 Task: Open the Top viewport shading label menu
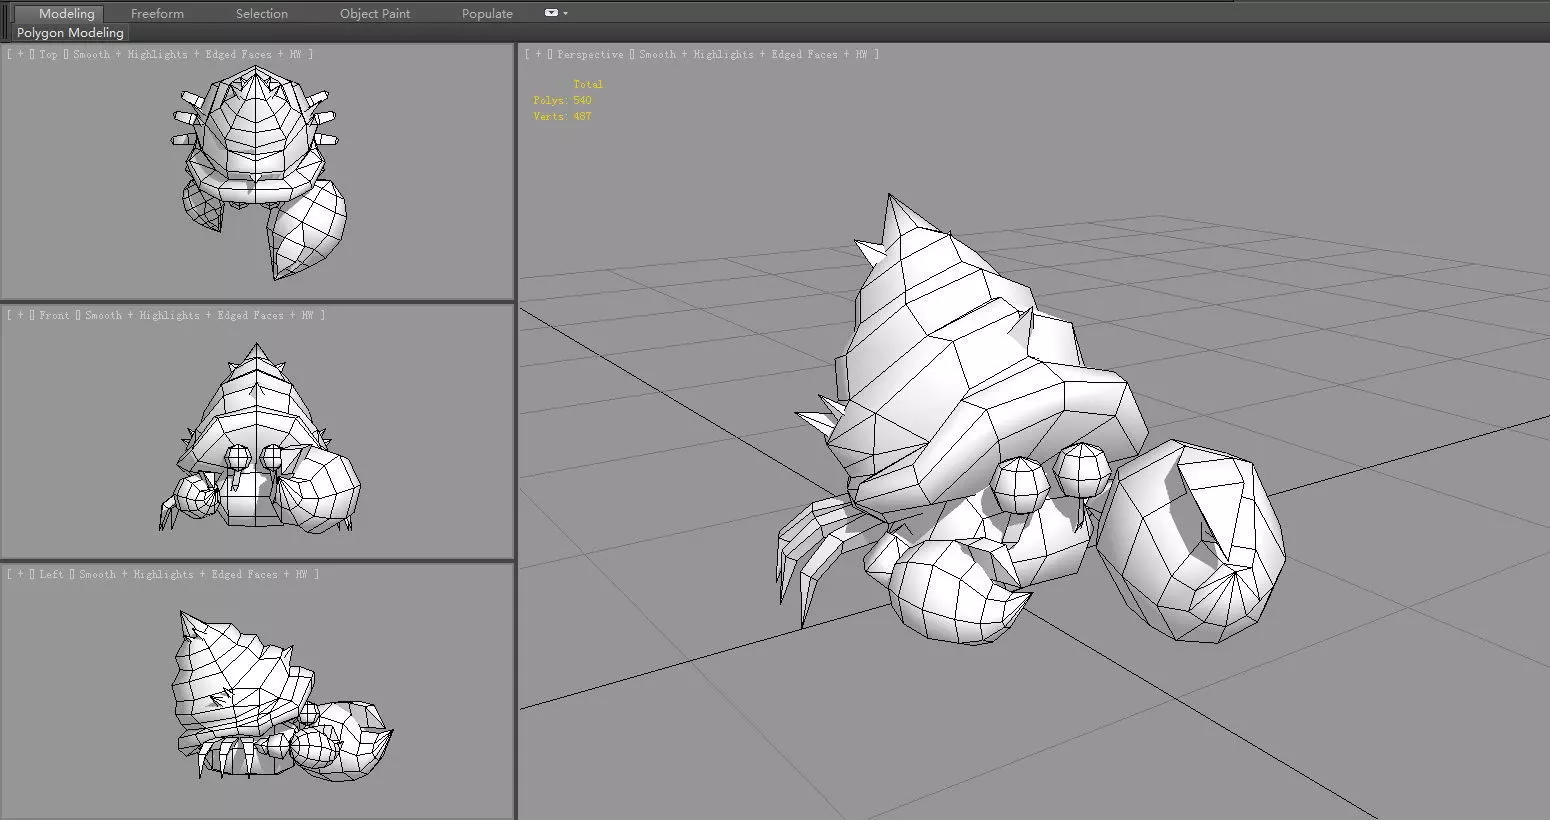coord(186,54)
